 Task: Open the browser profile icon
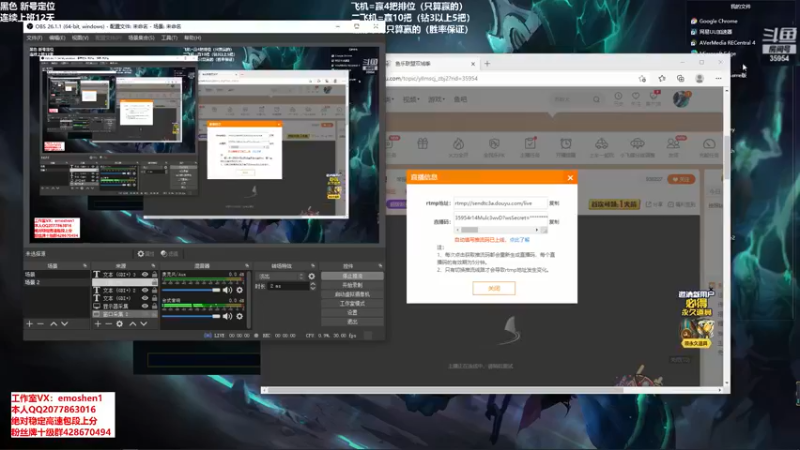click(x=699, y=79)
